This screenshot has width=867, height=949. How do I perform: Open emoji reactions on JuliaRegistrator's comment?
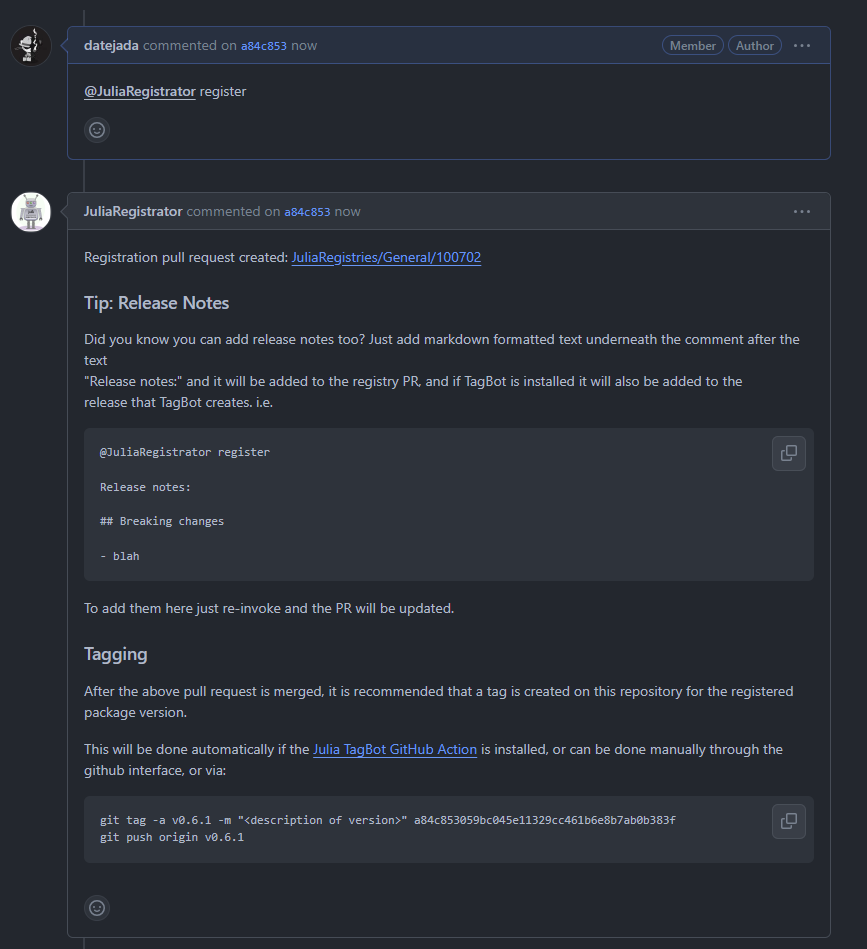click(96, 907)
